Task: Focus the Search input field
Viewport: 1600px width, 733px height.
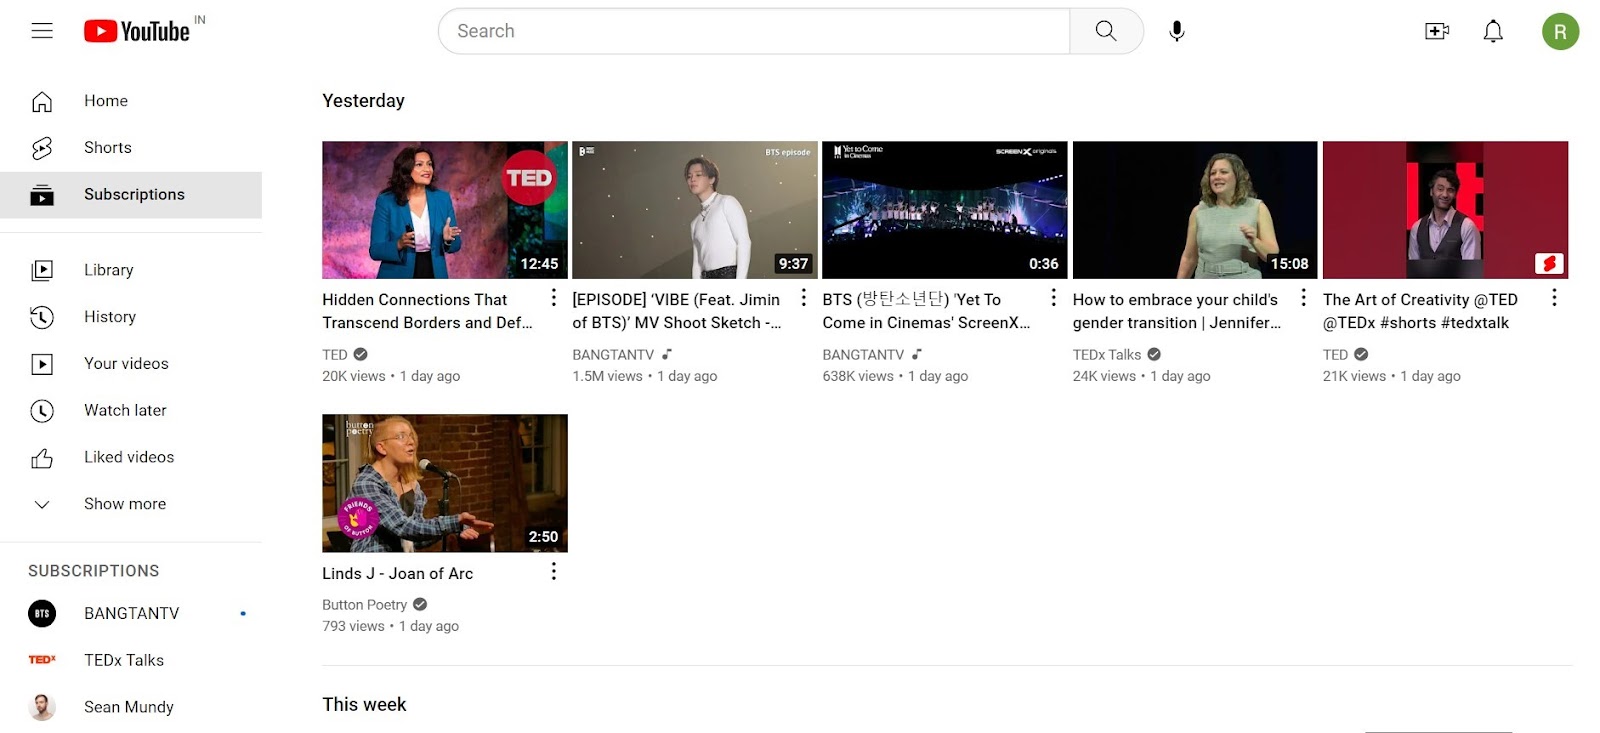Action: point(754,31)
